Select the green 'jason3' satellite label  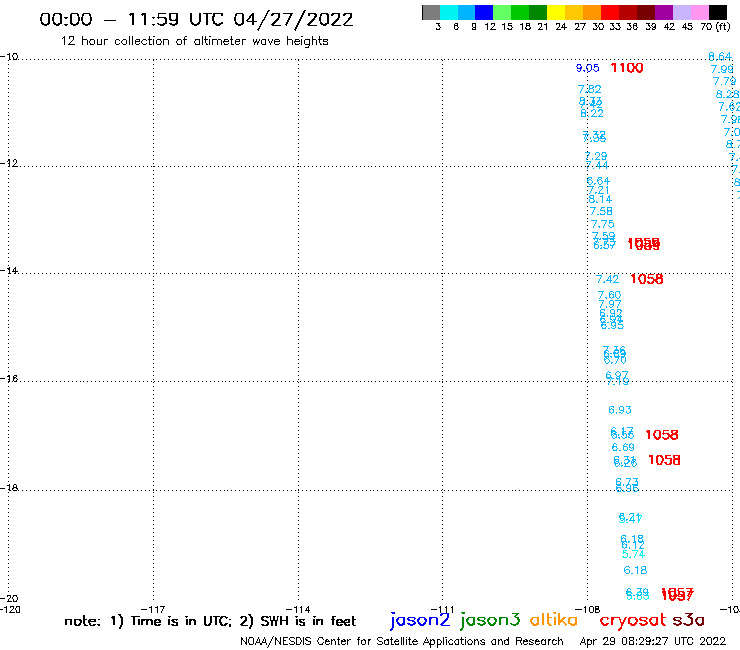pos(490,620)
